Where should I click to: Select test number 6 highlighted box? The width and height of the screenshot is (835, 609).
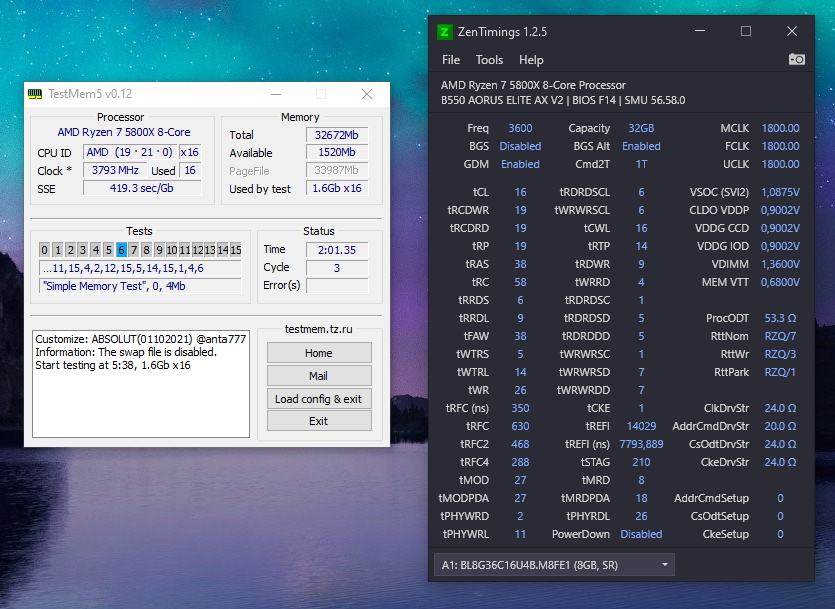coord(121,250)
